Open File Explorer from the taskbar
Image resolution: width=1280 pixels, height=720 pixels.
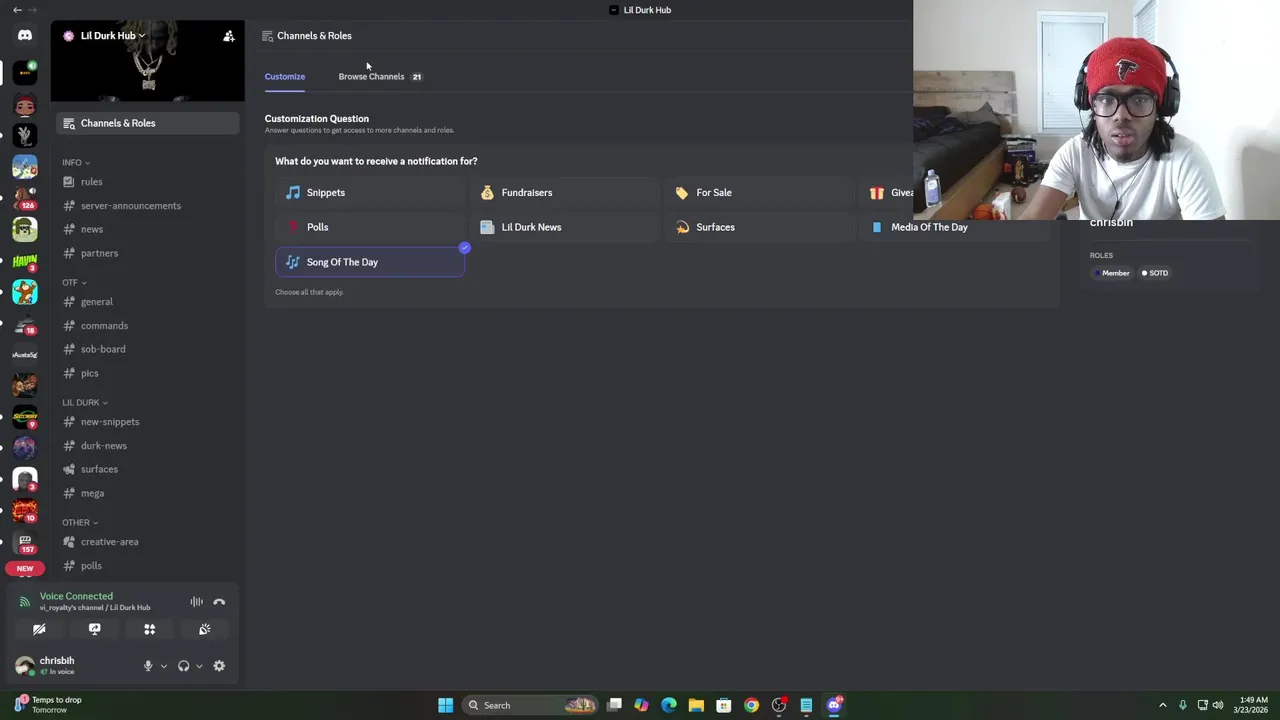click(696, 705)
